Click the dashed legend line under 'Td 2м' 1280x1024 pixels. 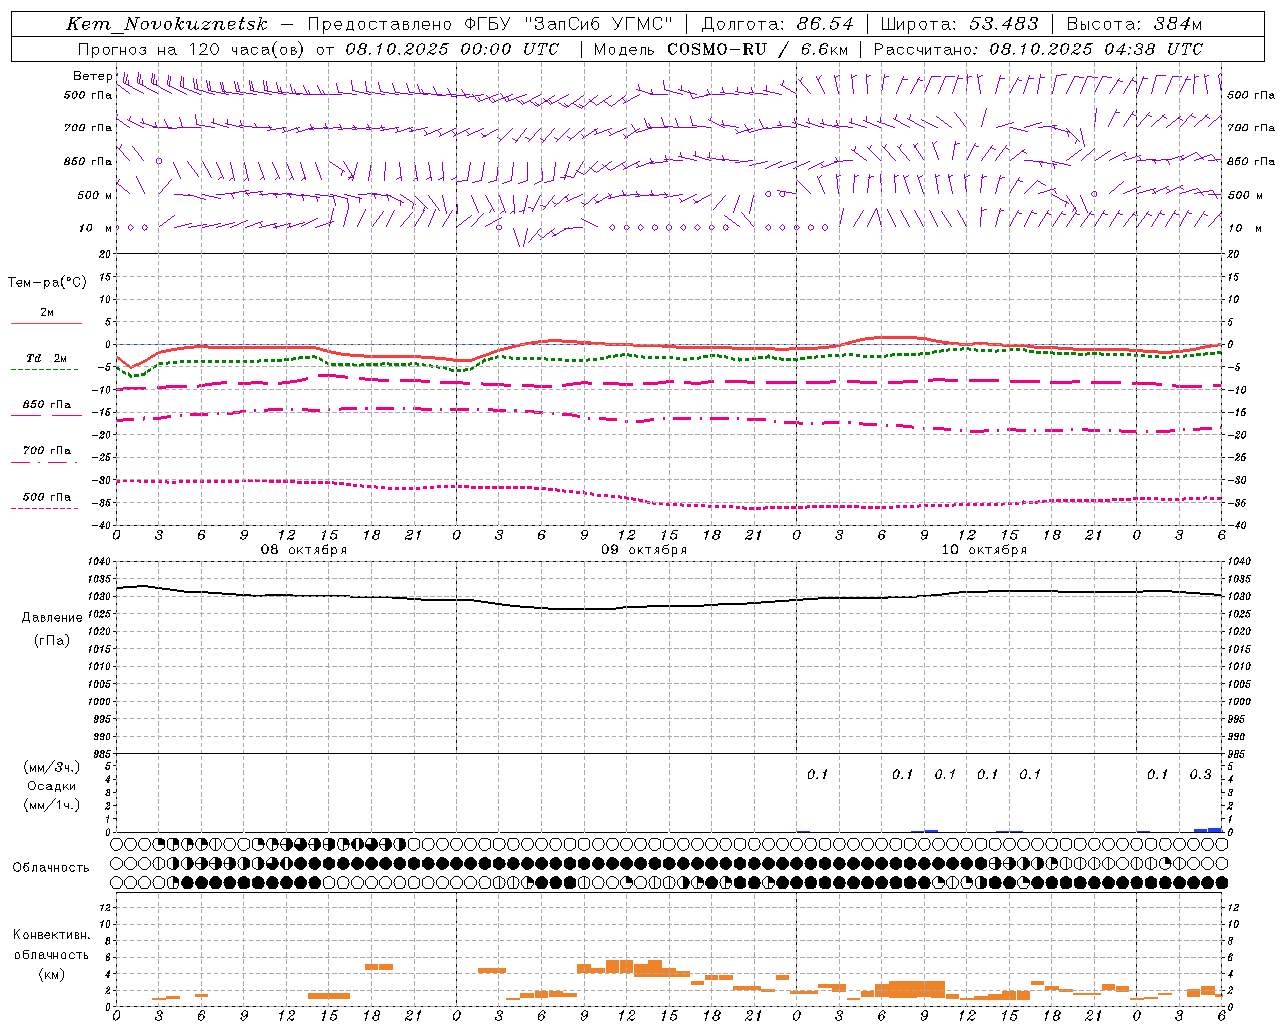coord(44,369)
